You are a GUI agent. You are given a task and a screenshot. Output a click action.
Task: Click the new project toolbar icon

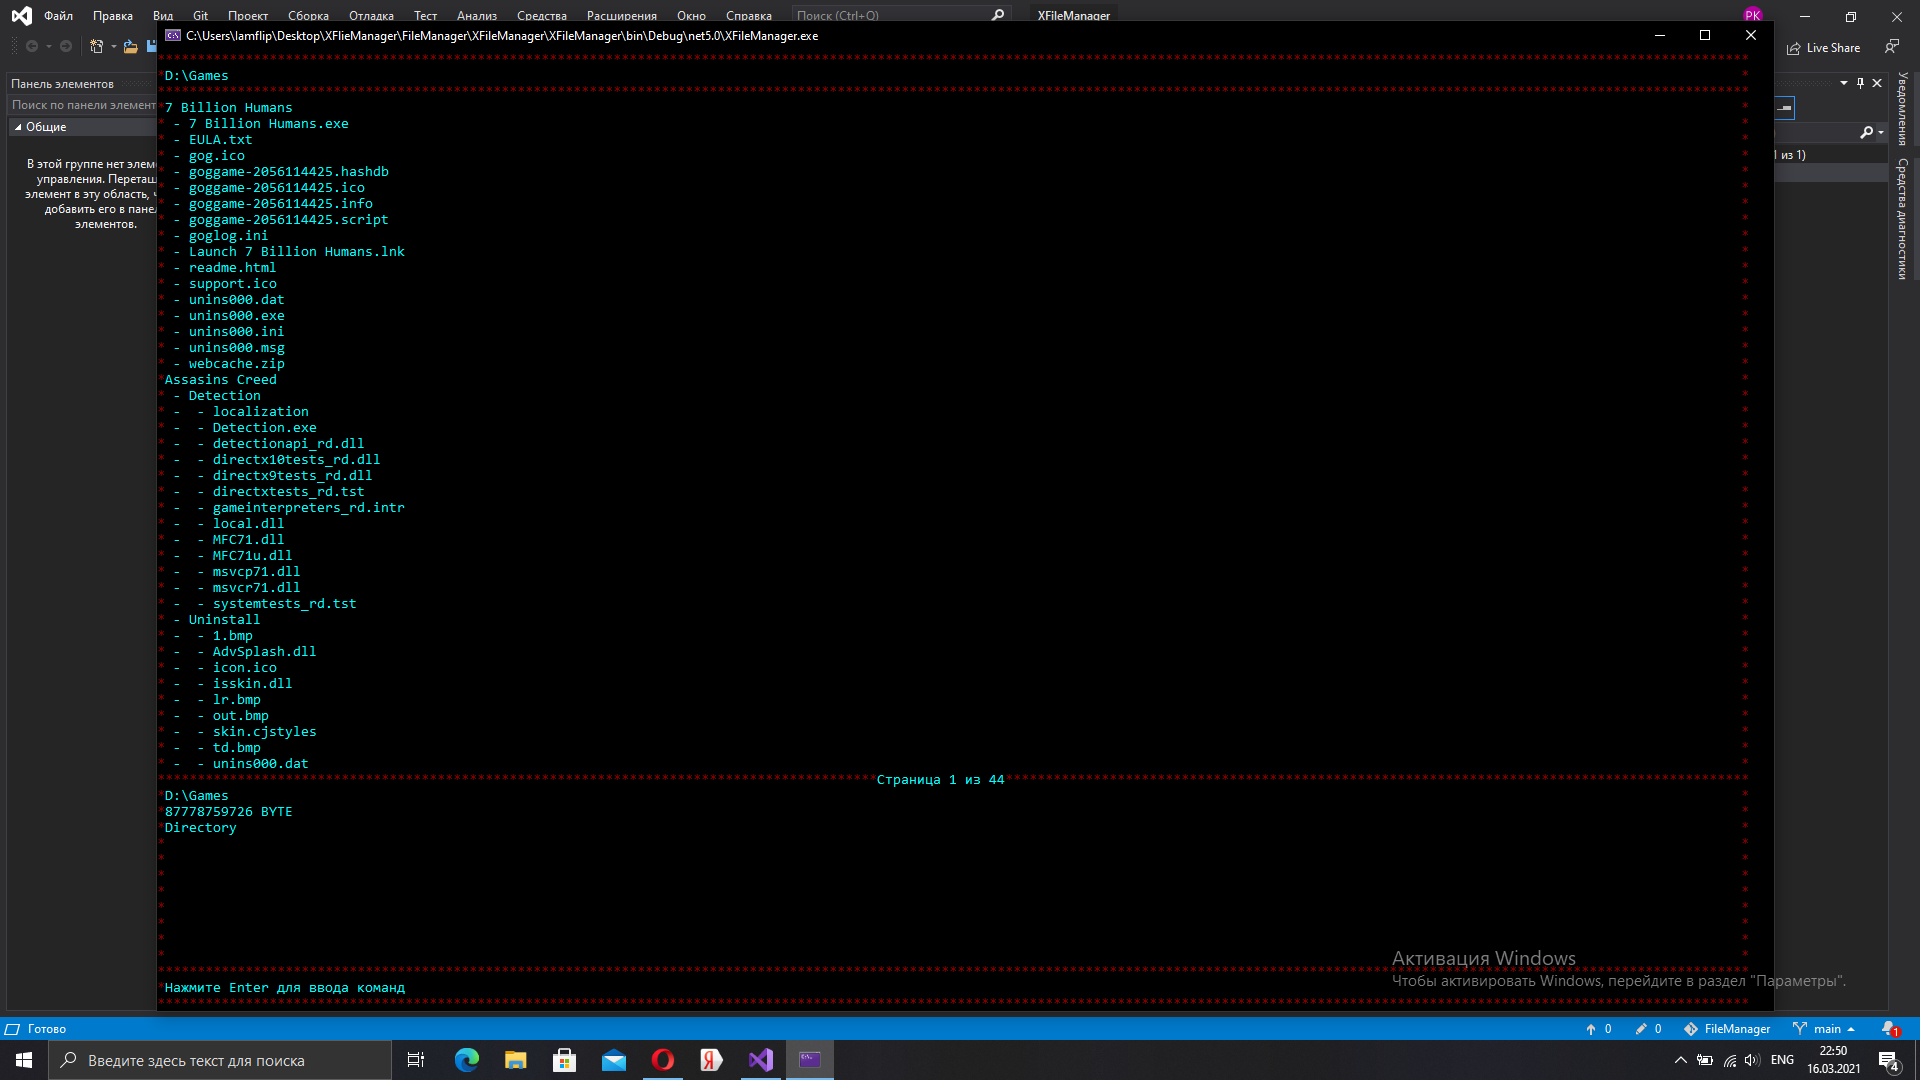(97, 46)
